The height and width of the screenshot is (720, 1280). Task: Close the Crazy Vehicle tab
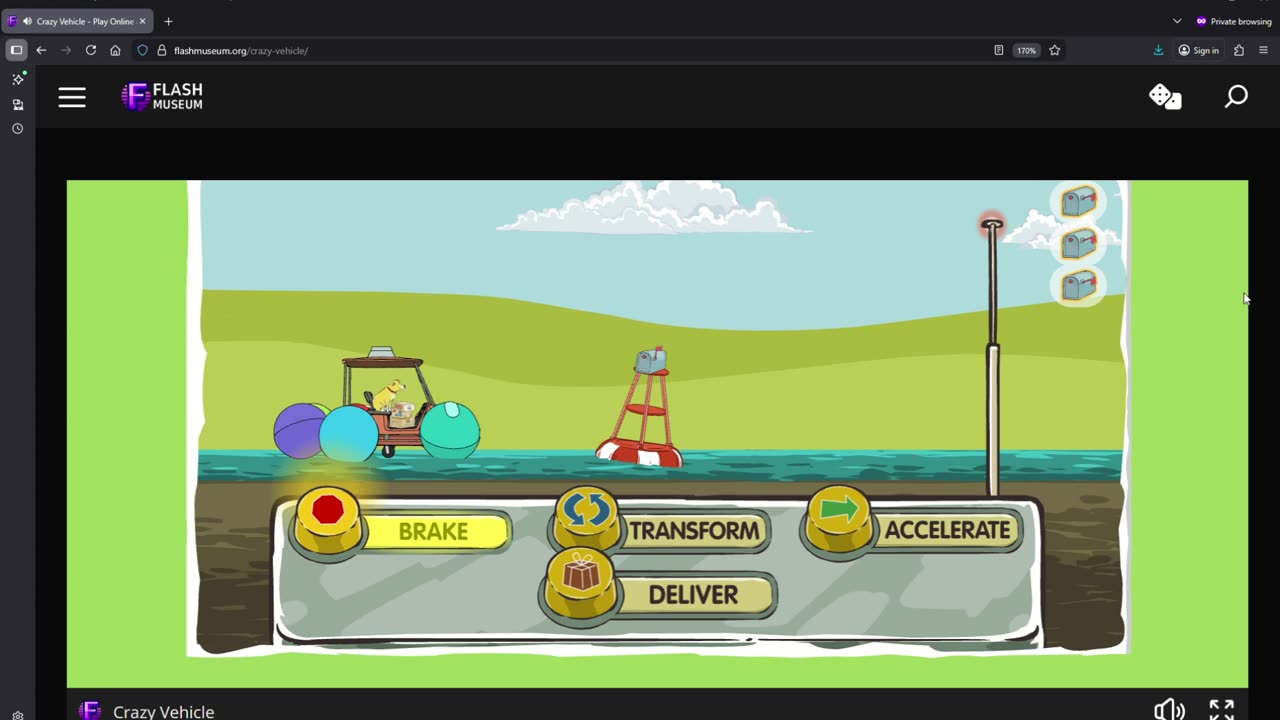pyautogui.click(x=142, y=21)
